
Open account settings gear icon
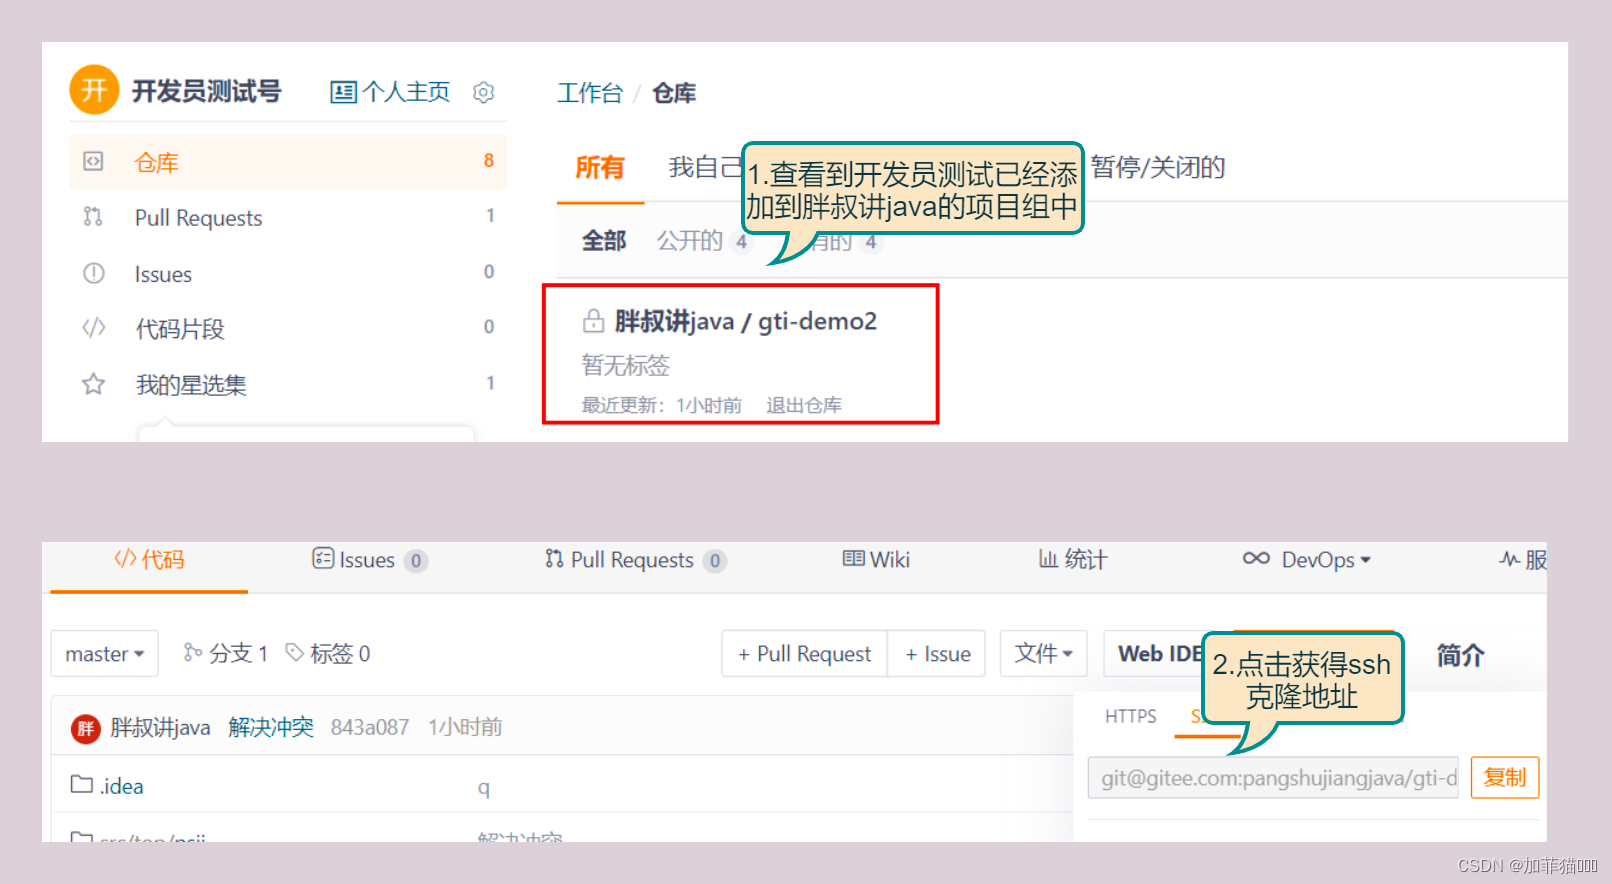(484, 92)
